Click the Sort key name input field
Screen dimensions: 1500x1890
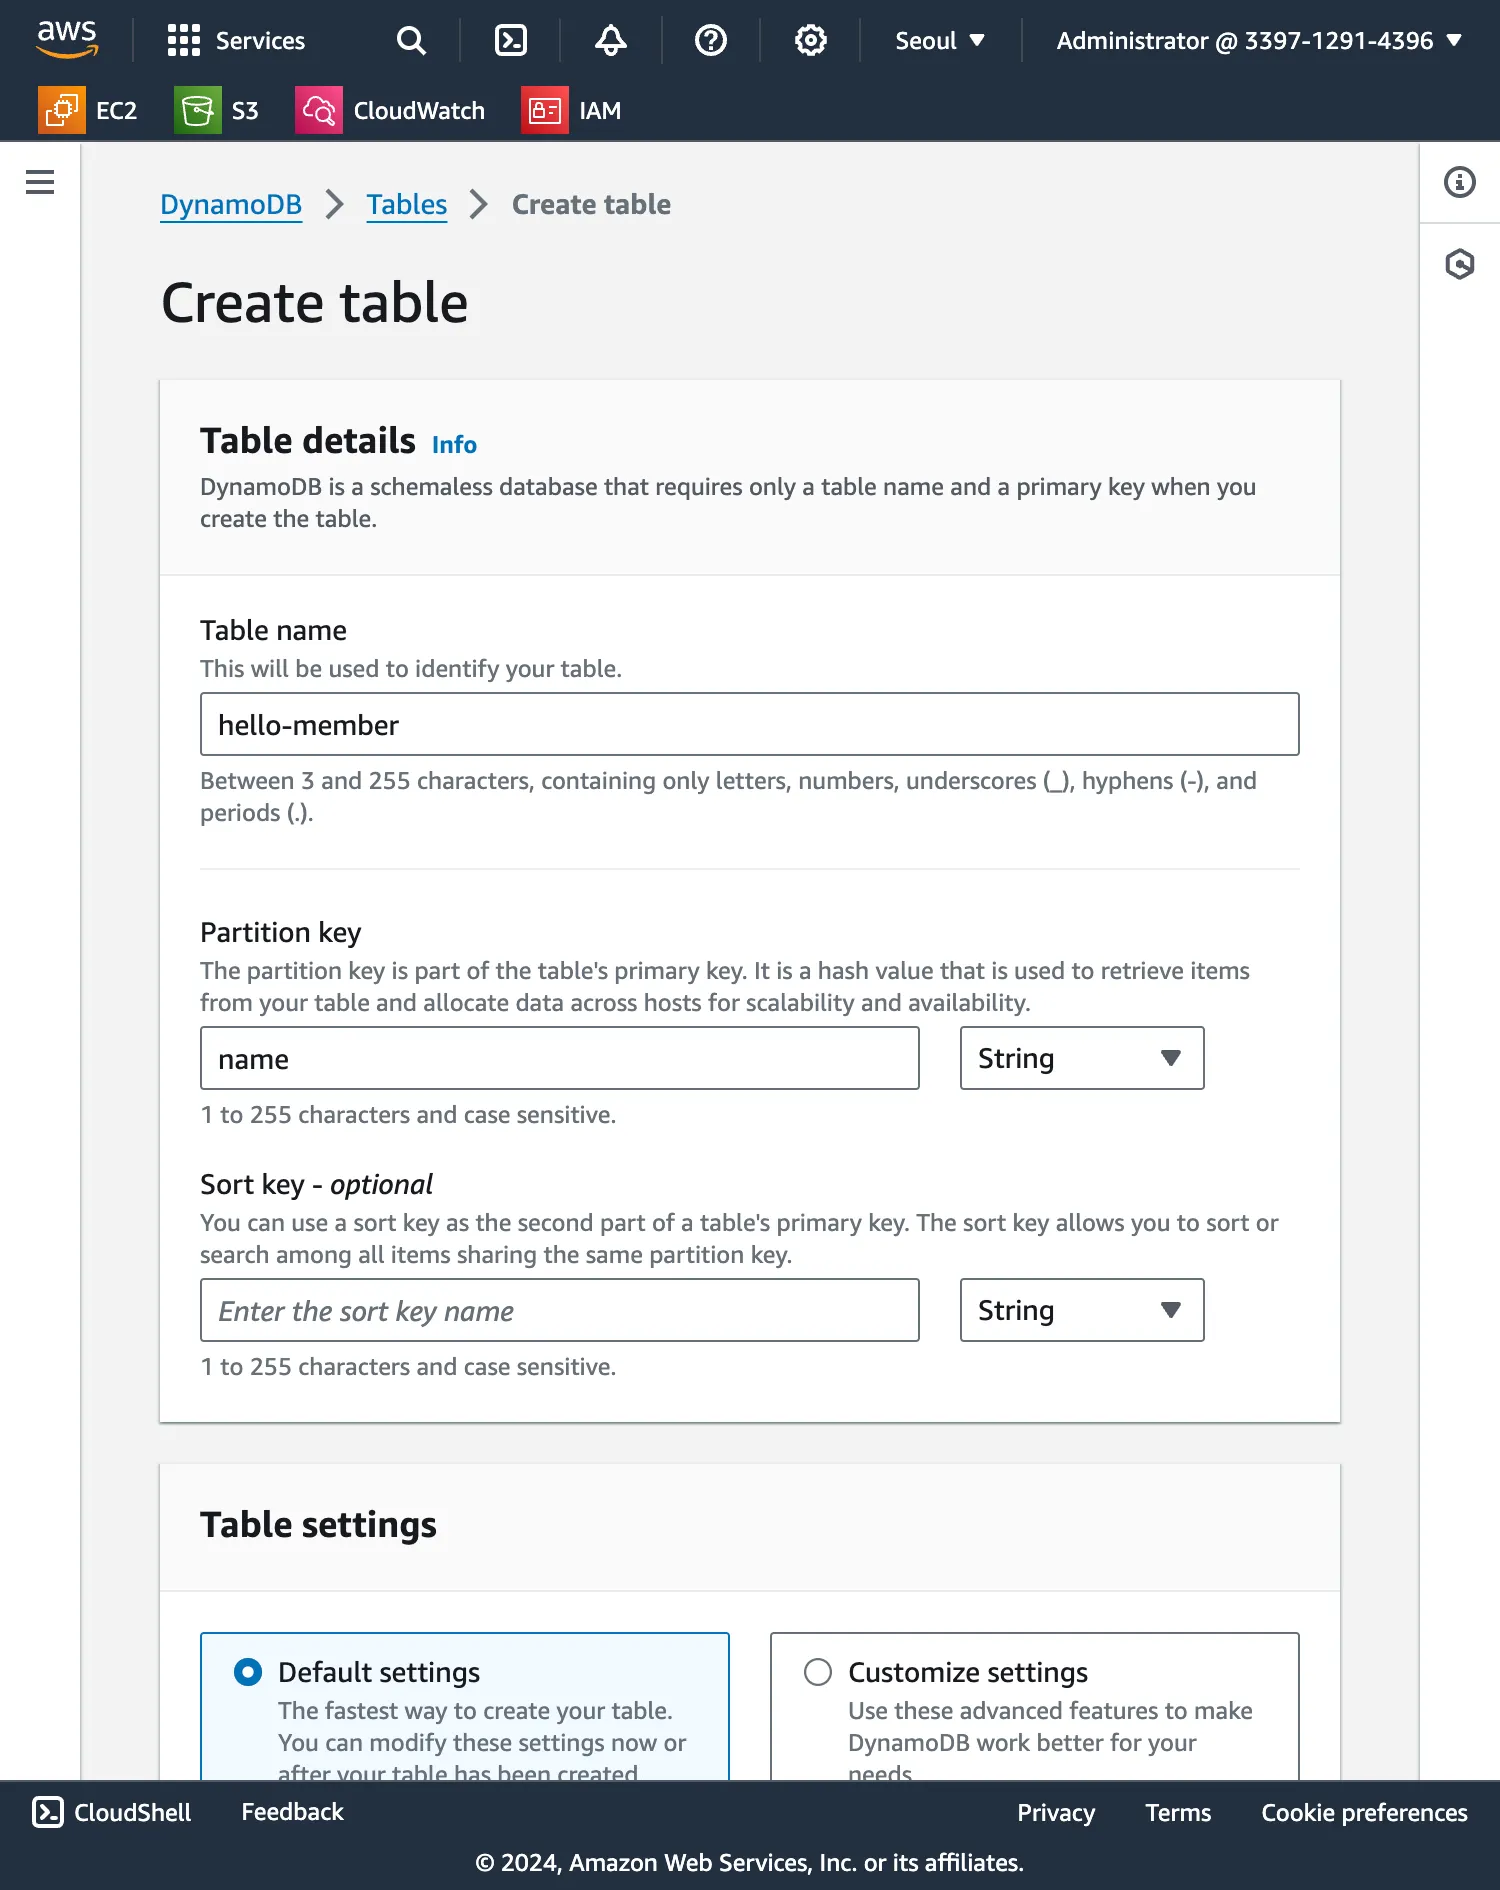(x=560, y=1310)
